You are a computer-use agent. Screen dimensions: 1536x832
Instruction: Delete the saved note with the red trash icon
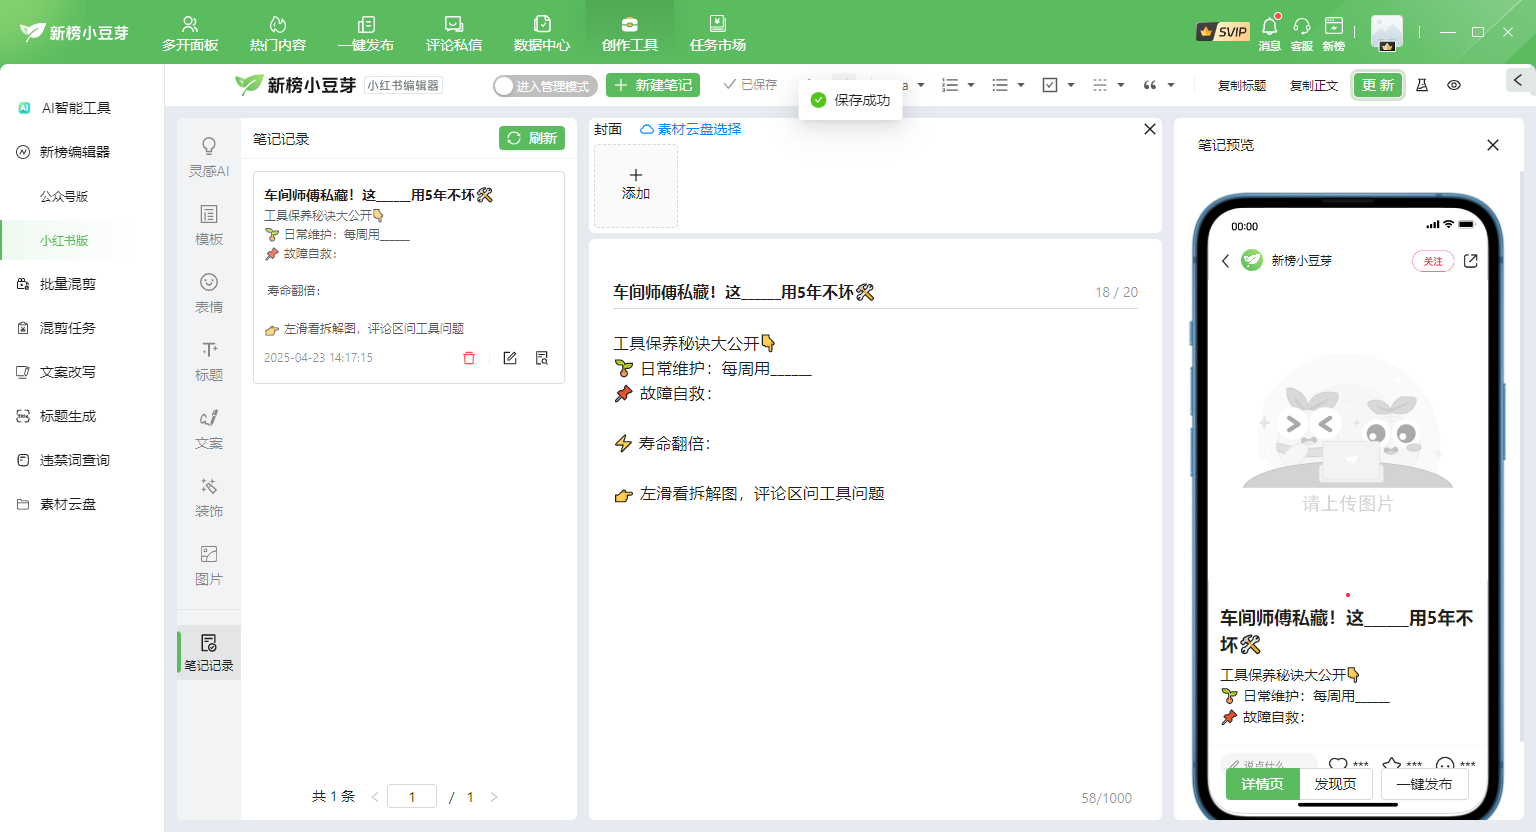(x=469, y=358)
